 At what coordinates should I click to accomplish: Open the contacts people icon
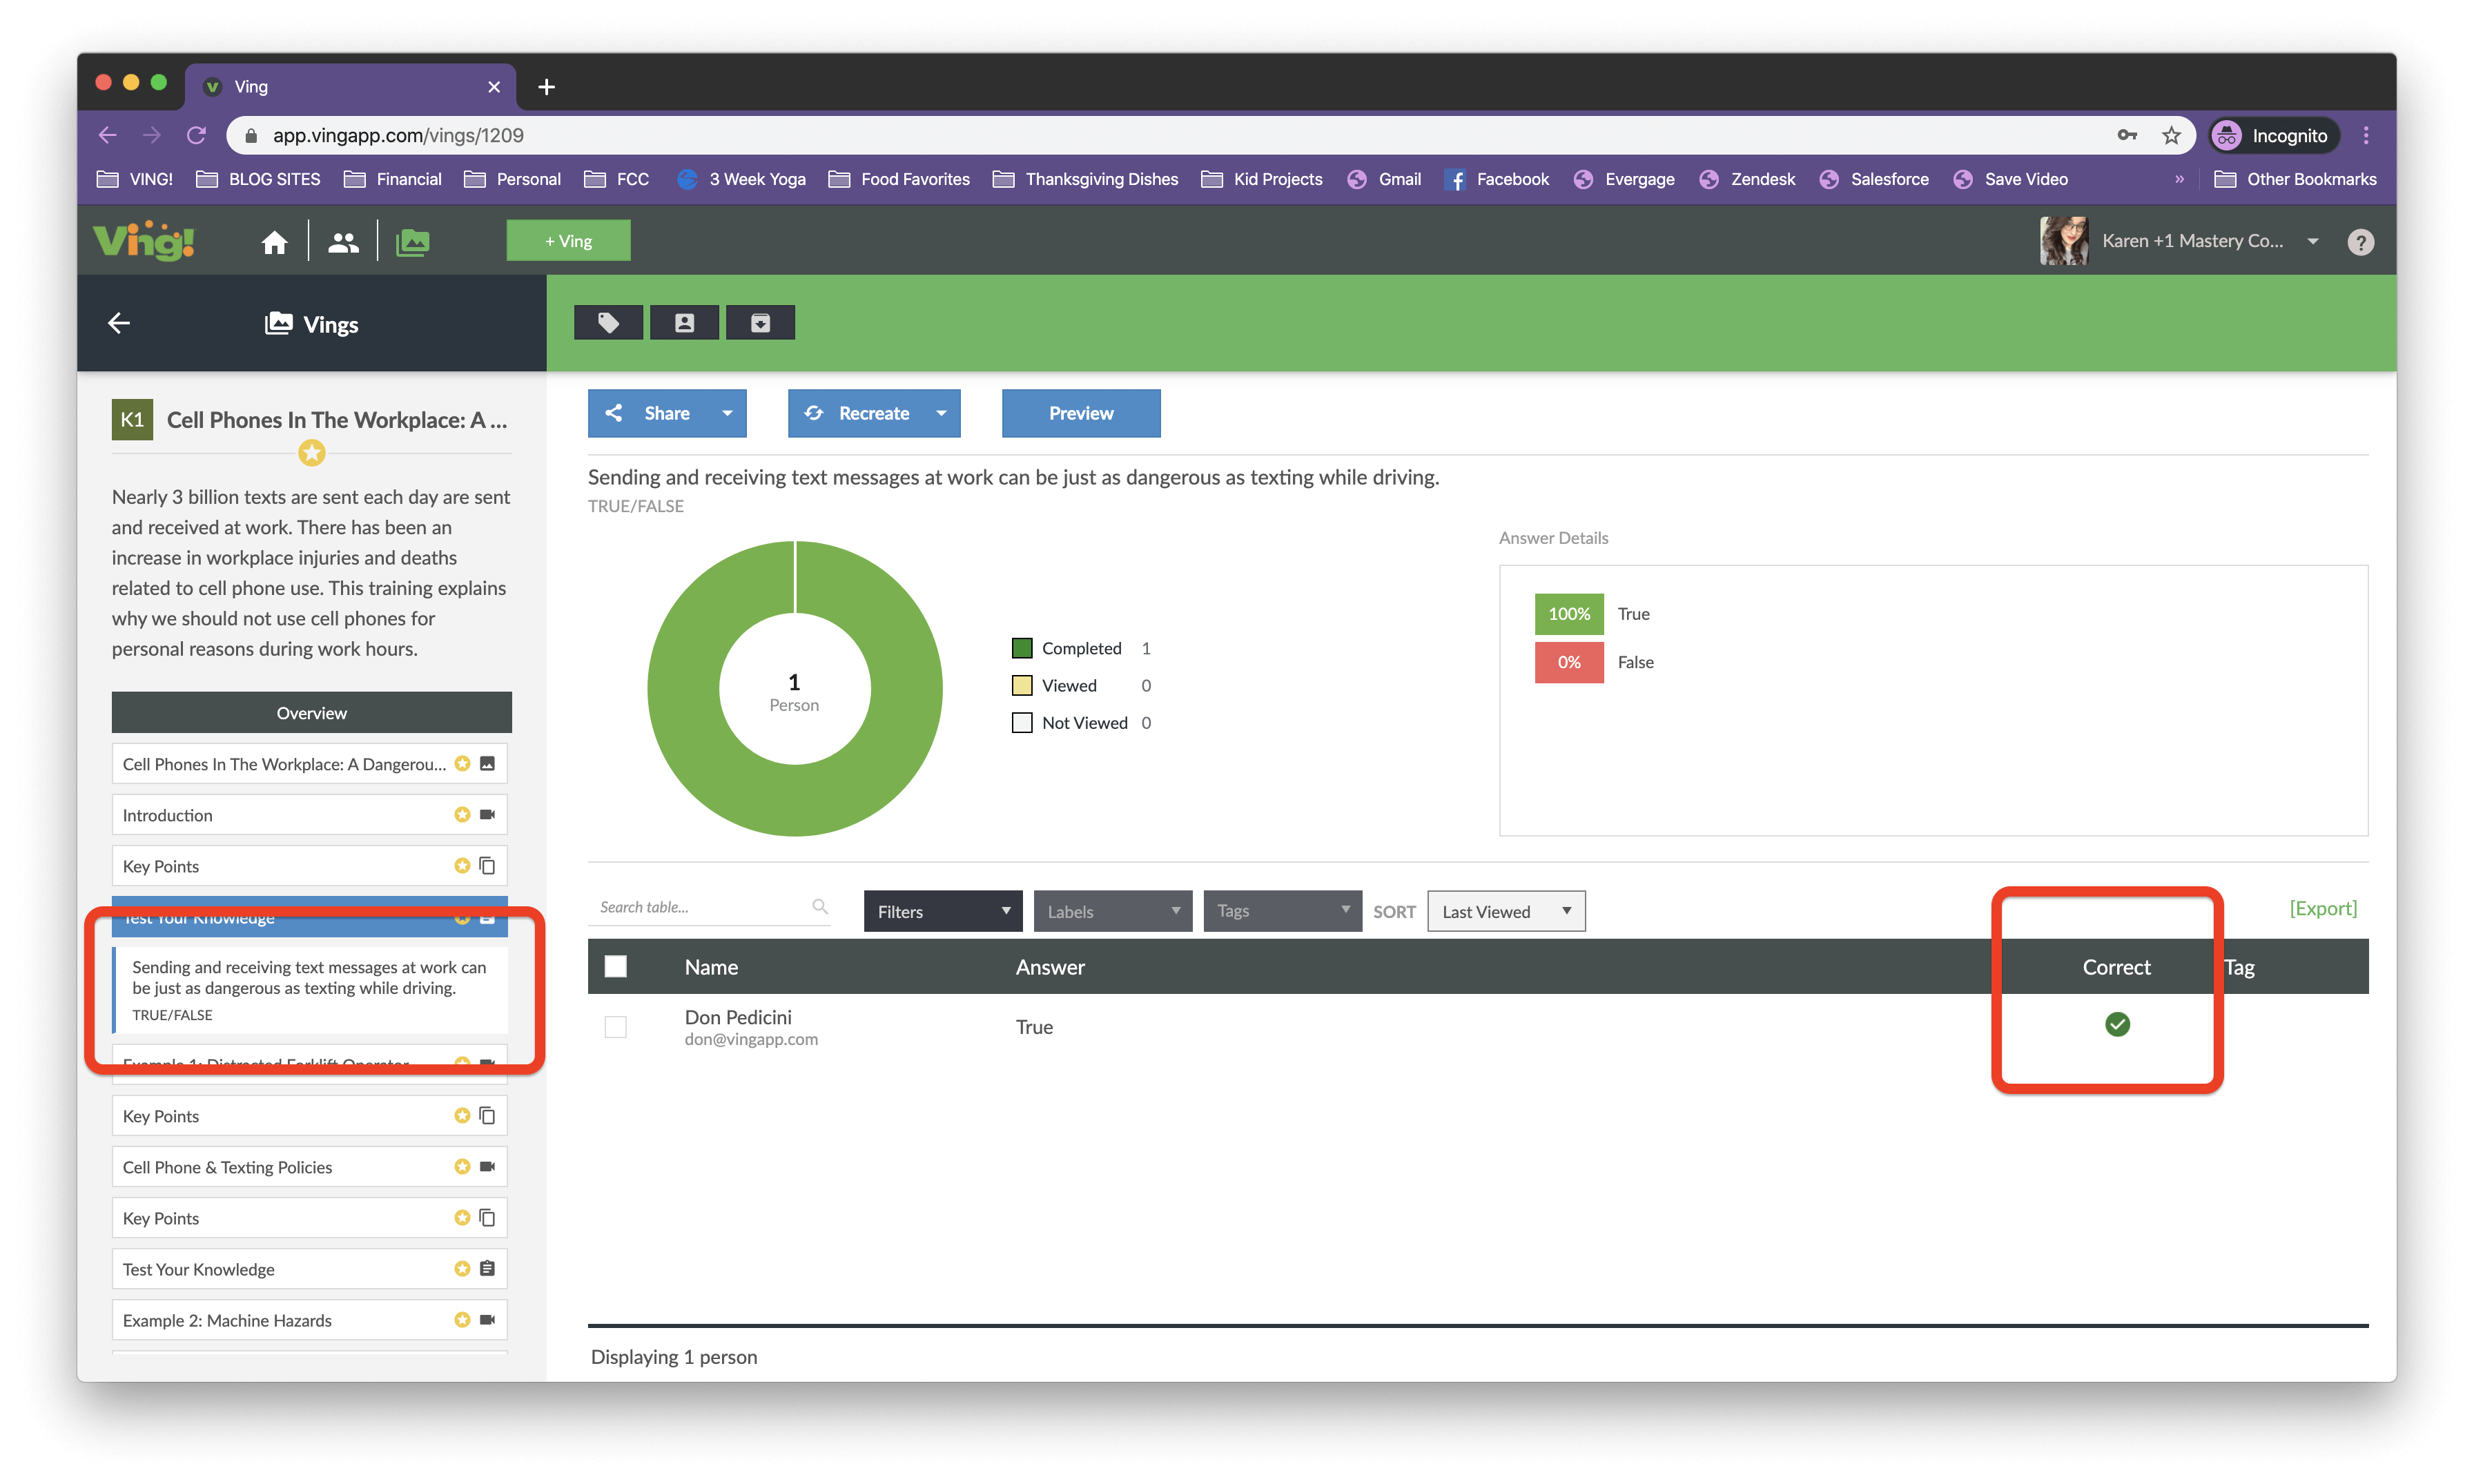[343, 242]
